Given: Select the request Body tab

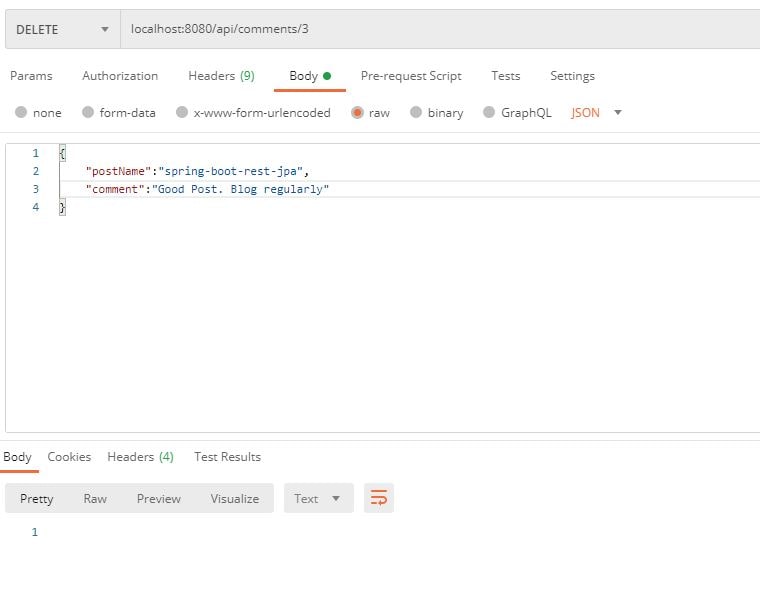Looking at the screenshot, I should click(310, 76).
